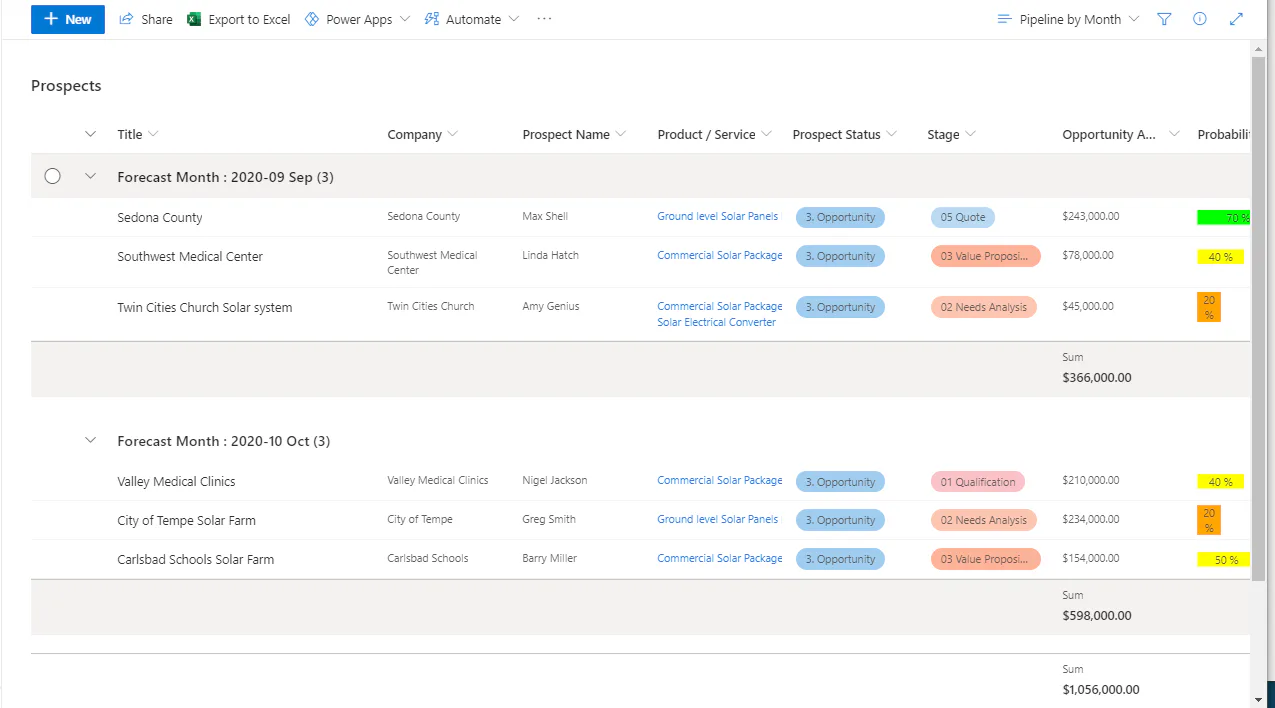Click the Power Apps diamond icon

311,19
